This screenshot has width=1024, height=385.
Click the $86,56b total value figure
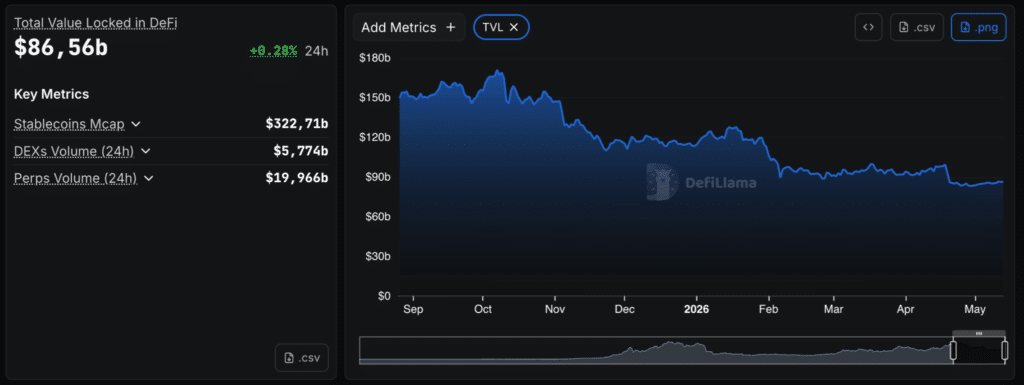[61, 48]
